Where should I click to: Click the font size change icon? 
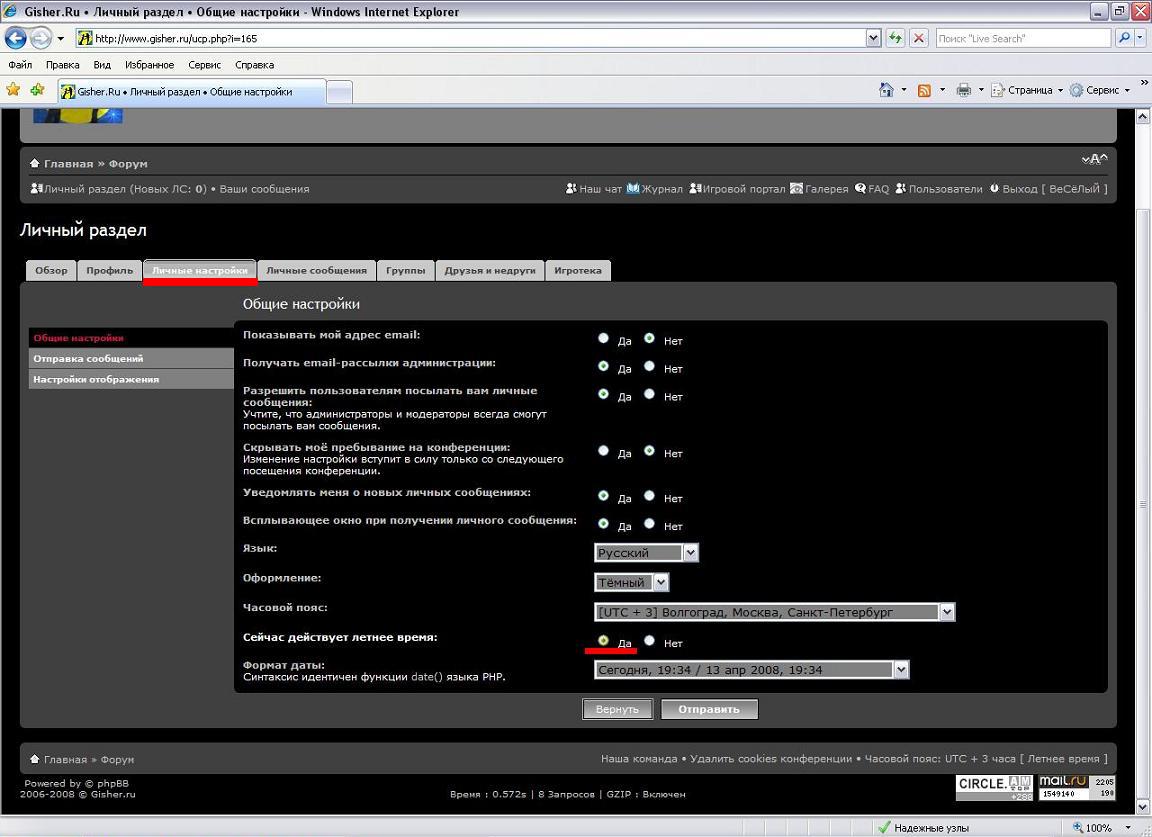pos(1094,160)
